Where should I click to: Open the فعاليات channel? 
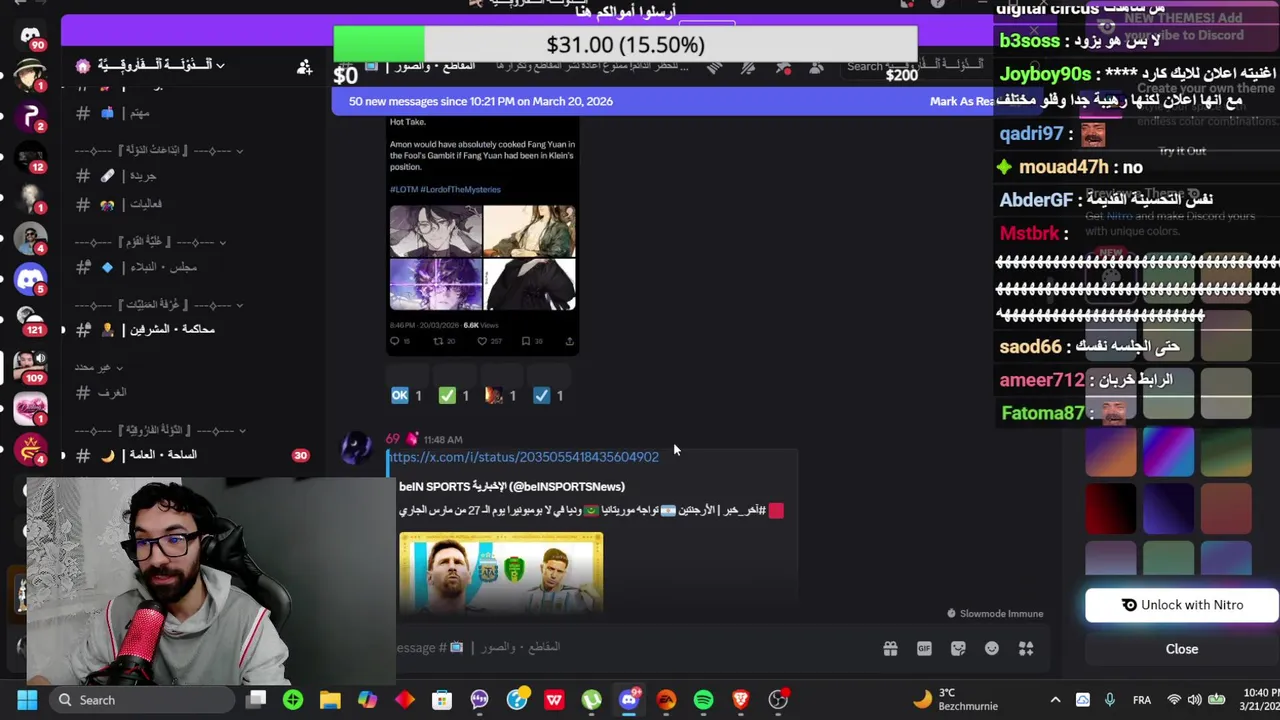(x=190, y=204)
